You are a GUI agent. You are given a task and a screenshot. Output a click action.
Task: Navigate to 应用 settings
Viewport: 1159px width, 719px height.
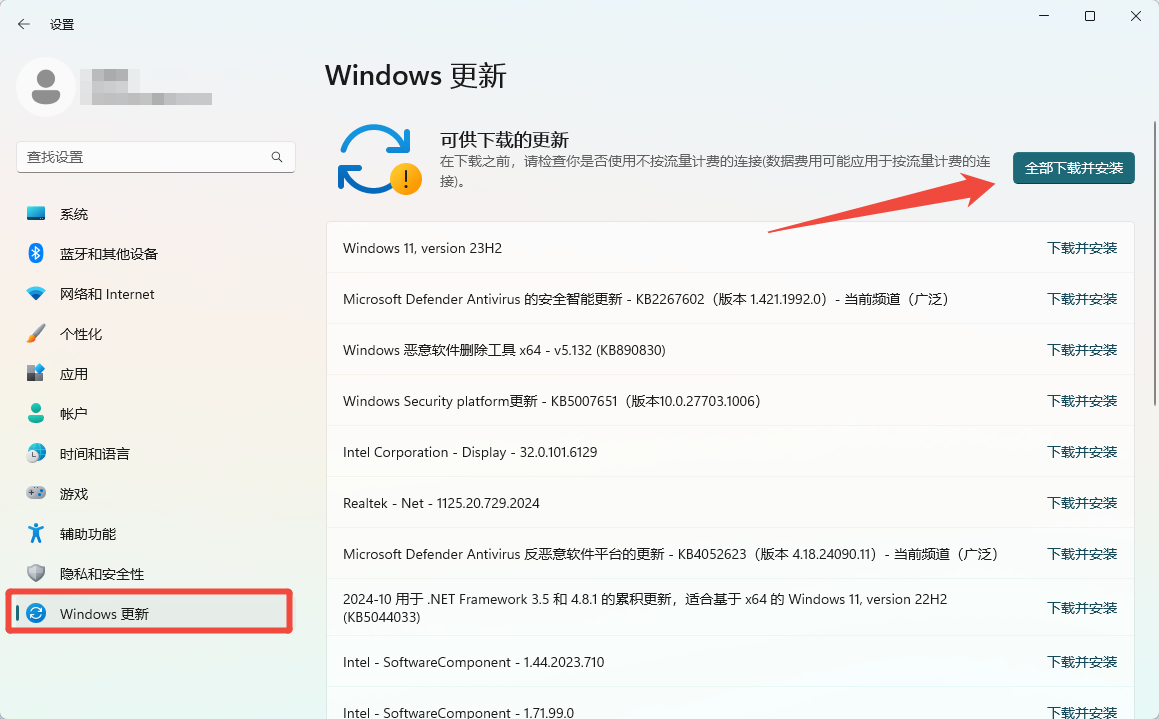(156, 373)
